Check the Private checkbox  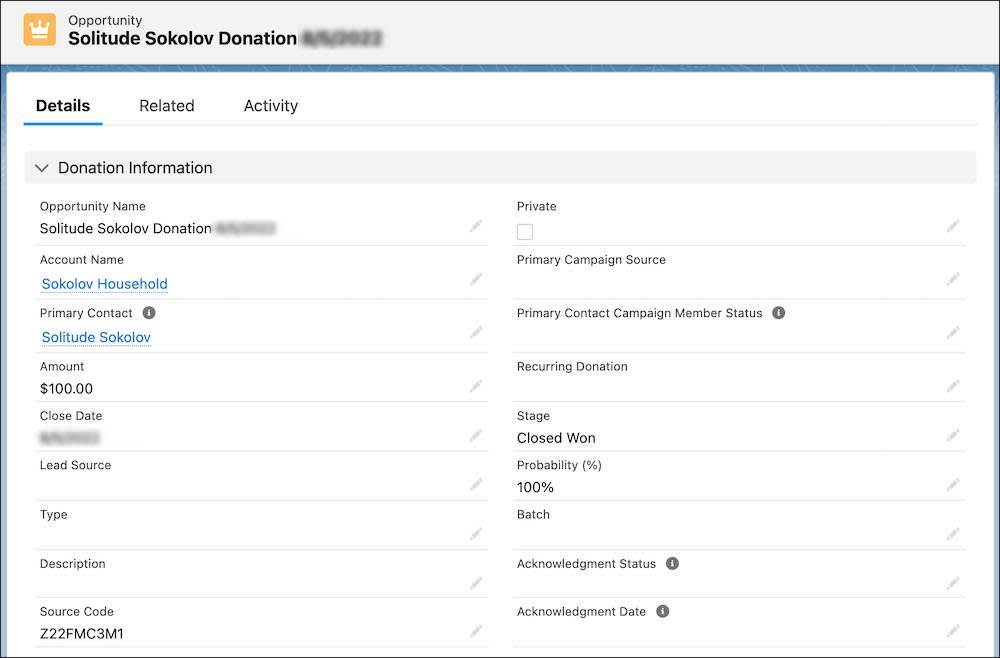pyautogui.click(x=525, y=231)
